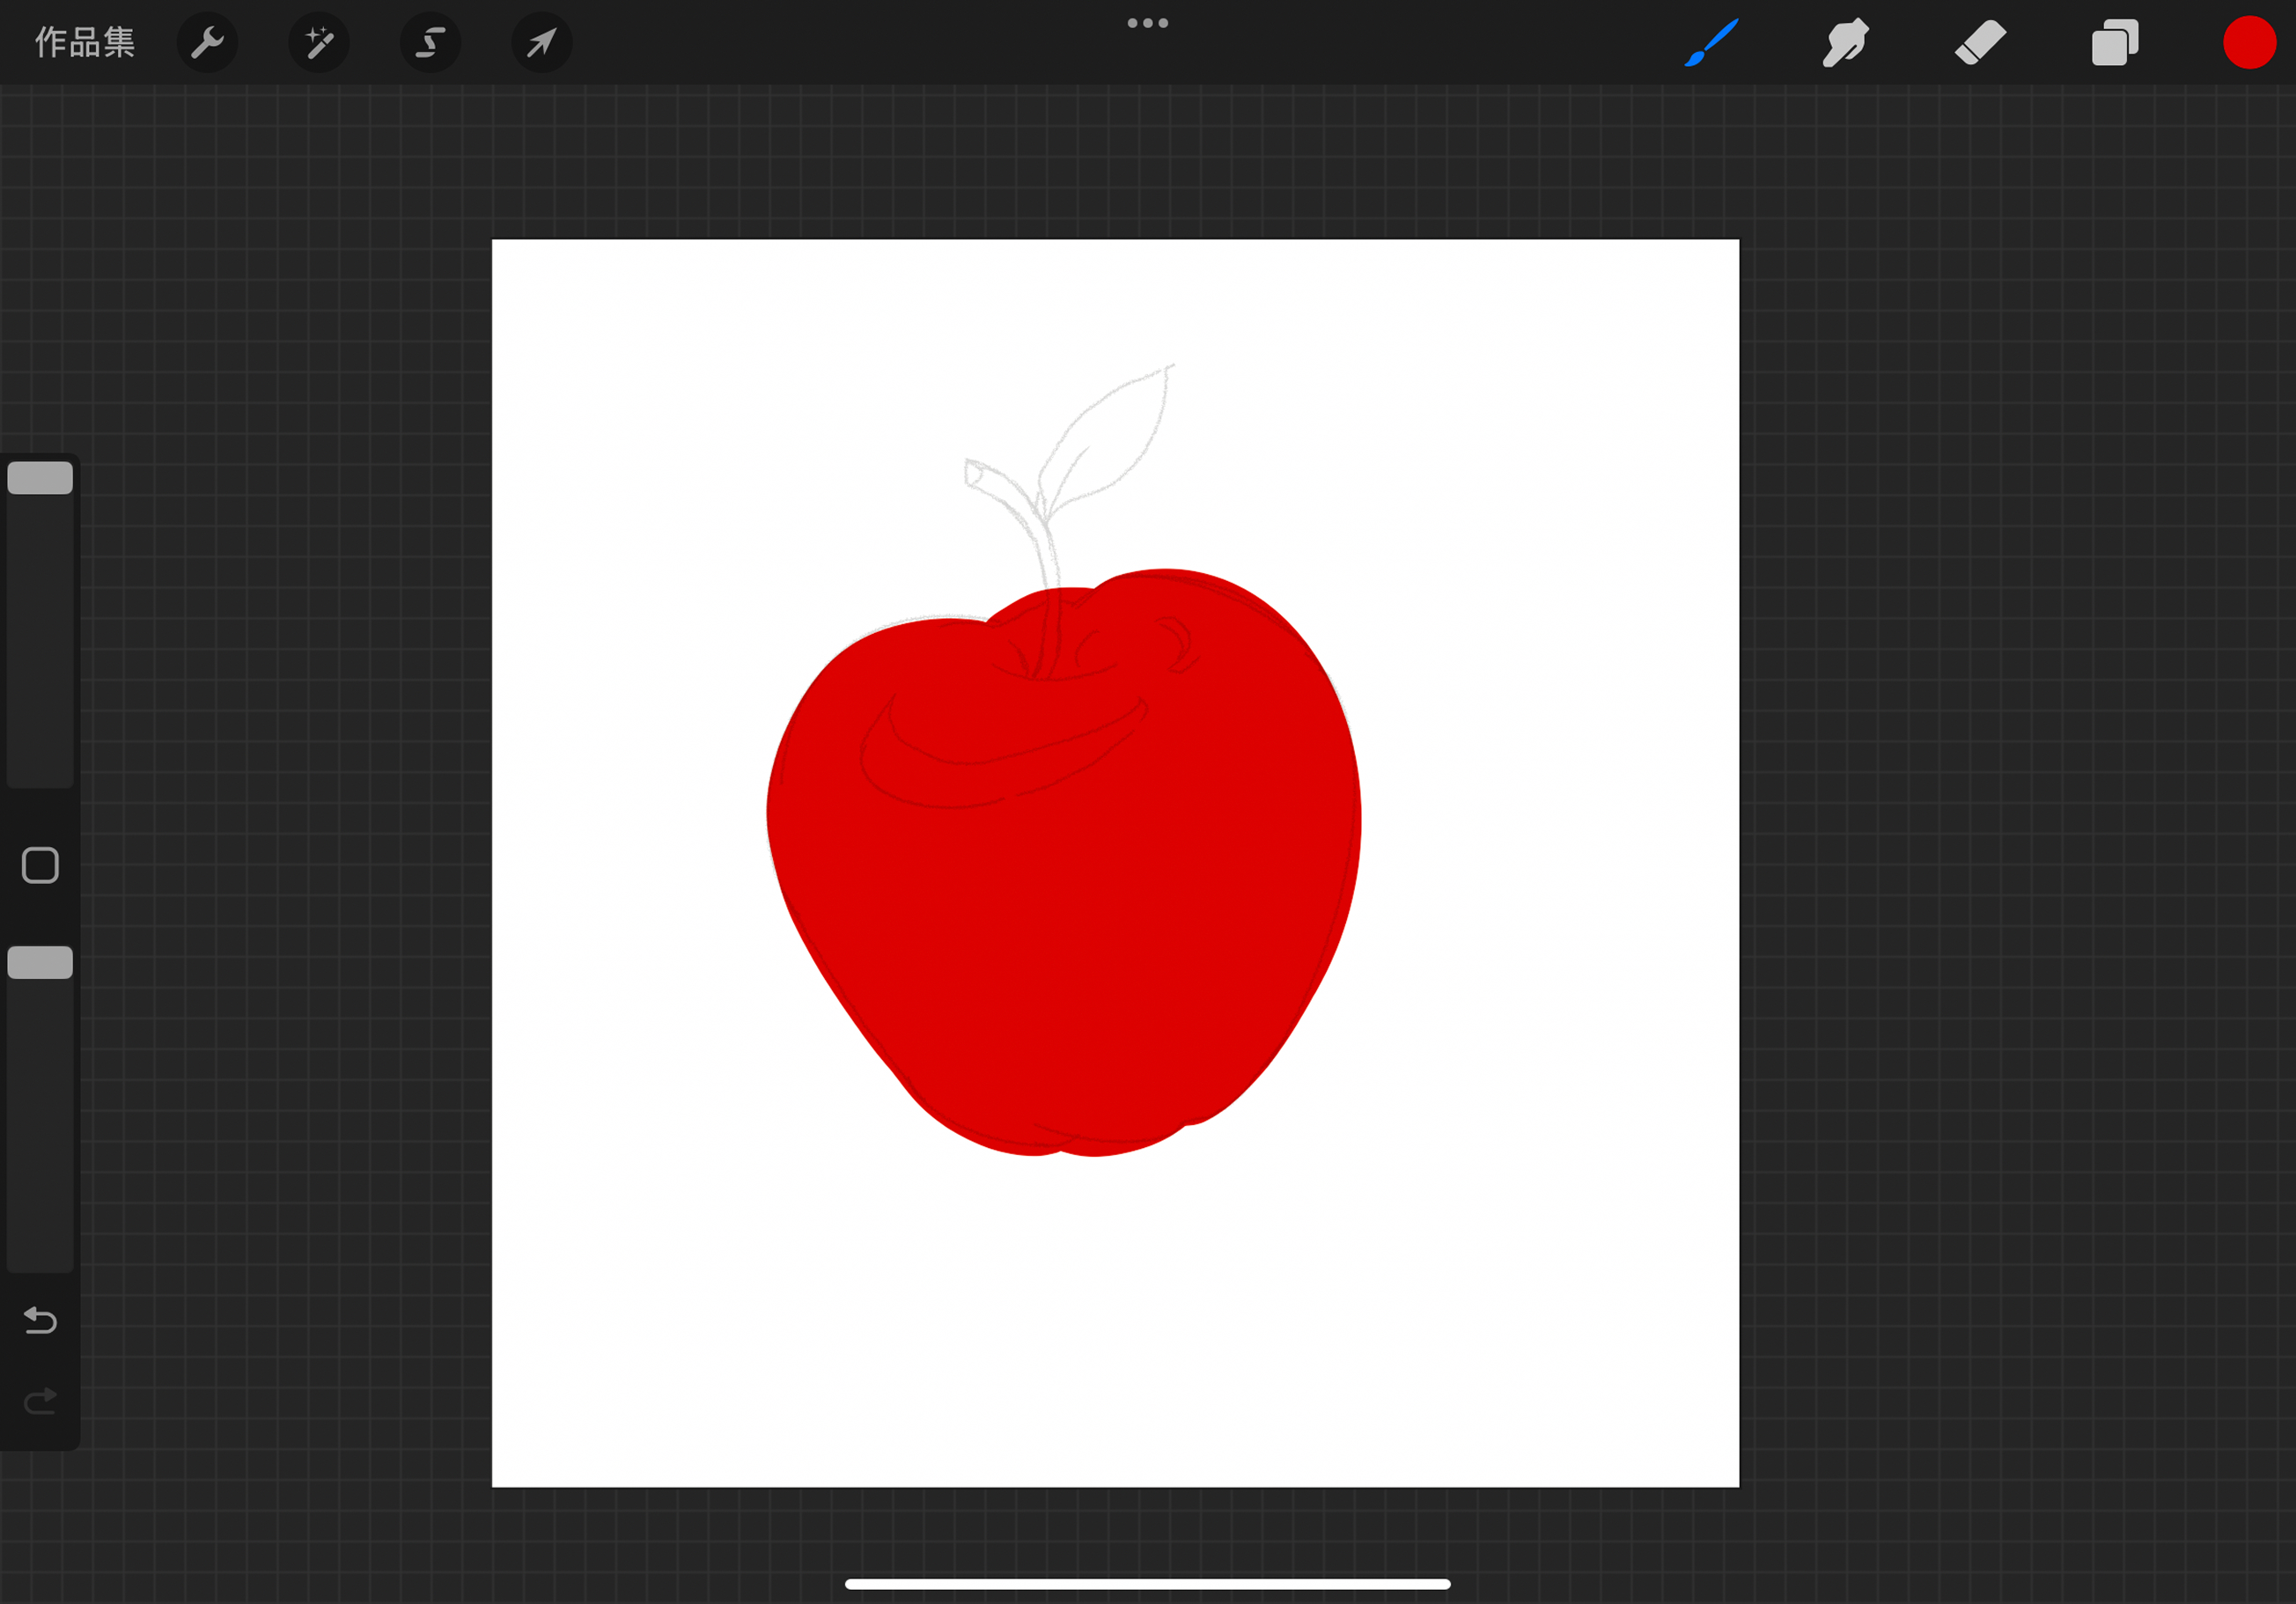This screenshot has width=2296, height=1604.
Task: Tap the square modify button on sidebar
Action: (x=40, y=866)
